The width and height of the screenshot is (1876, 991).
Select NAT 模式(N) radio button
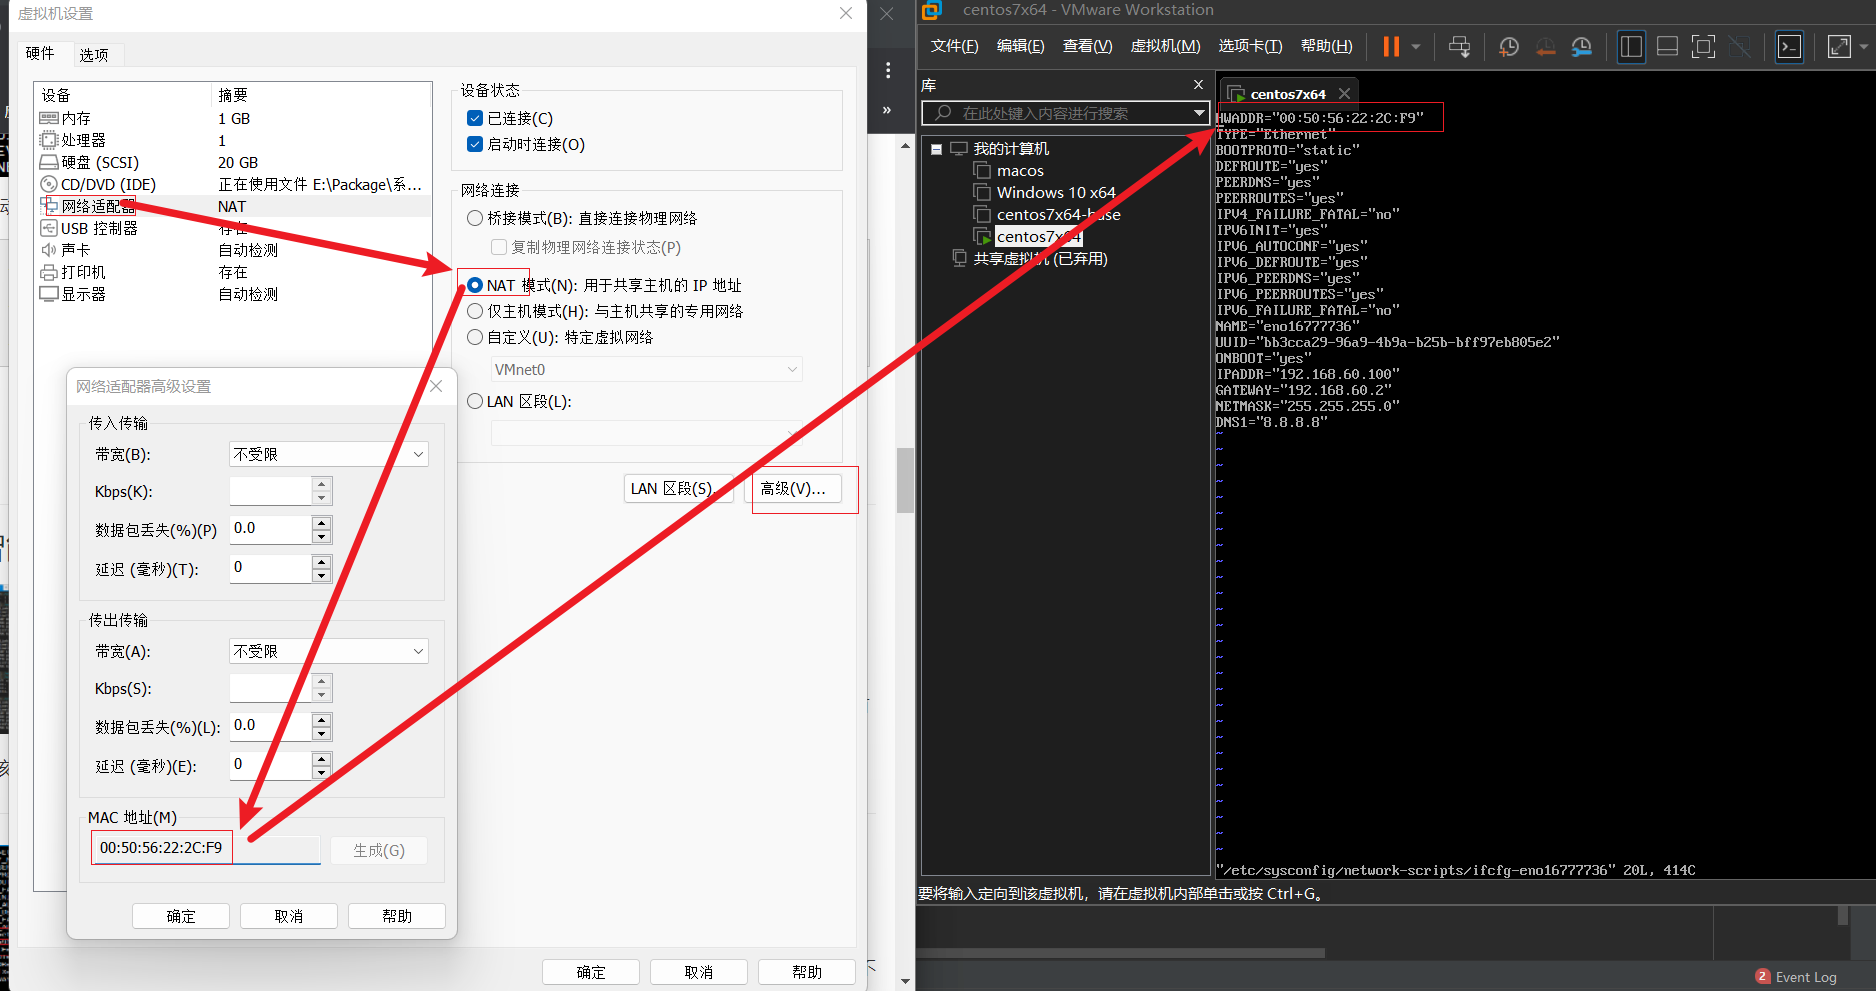click(x=475, y=285)
